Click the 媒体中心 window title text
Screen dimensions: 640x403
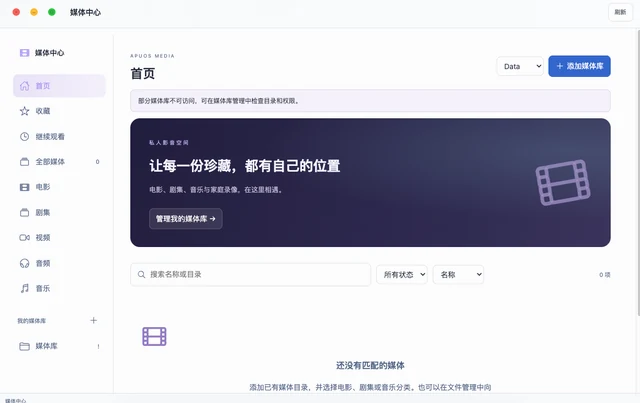(85, 12)
